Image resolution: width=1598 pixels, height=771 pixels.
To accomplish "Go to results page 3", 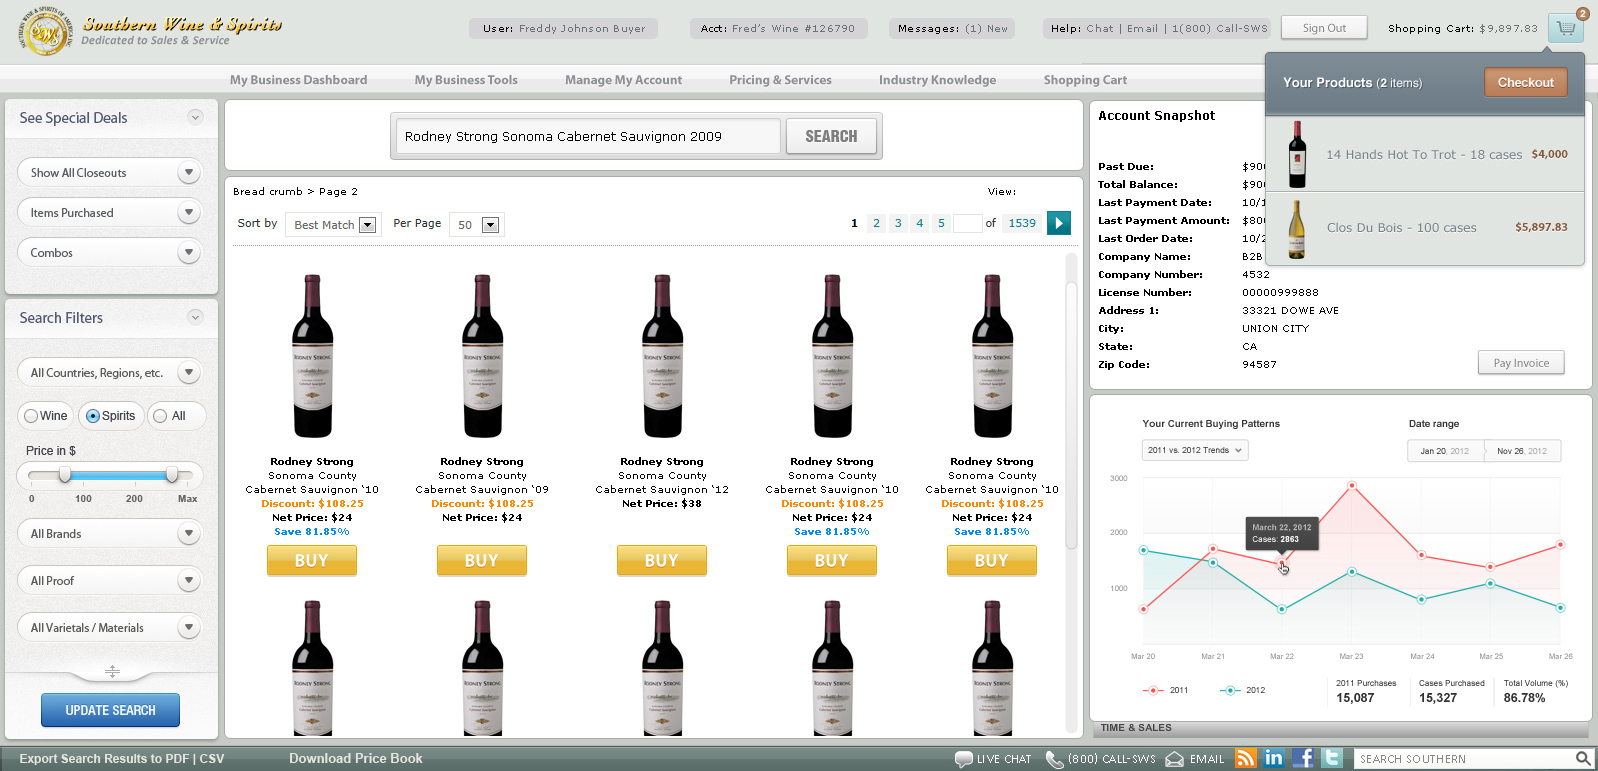I will 898,223.
